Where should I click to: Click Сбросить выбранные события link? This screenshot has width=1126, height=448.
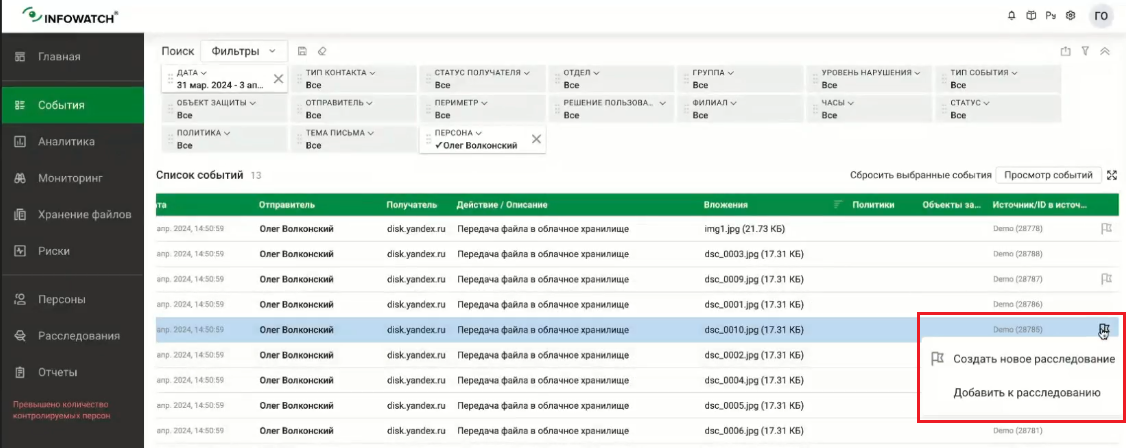[x=920, y=175]
